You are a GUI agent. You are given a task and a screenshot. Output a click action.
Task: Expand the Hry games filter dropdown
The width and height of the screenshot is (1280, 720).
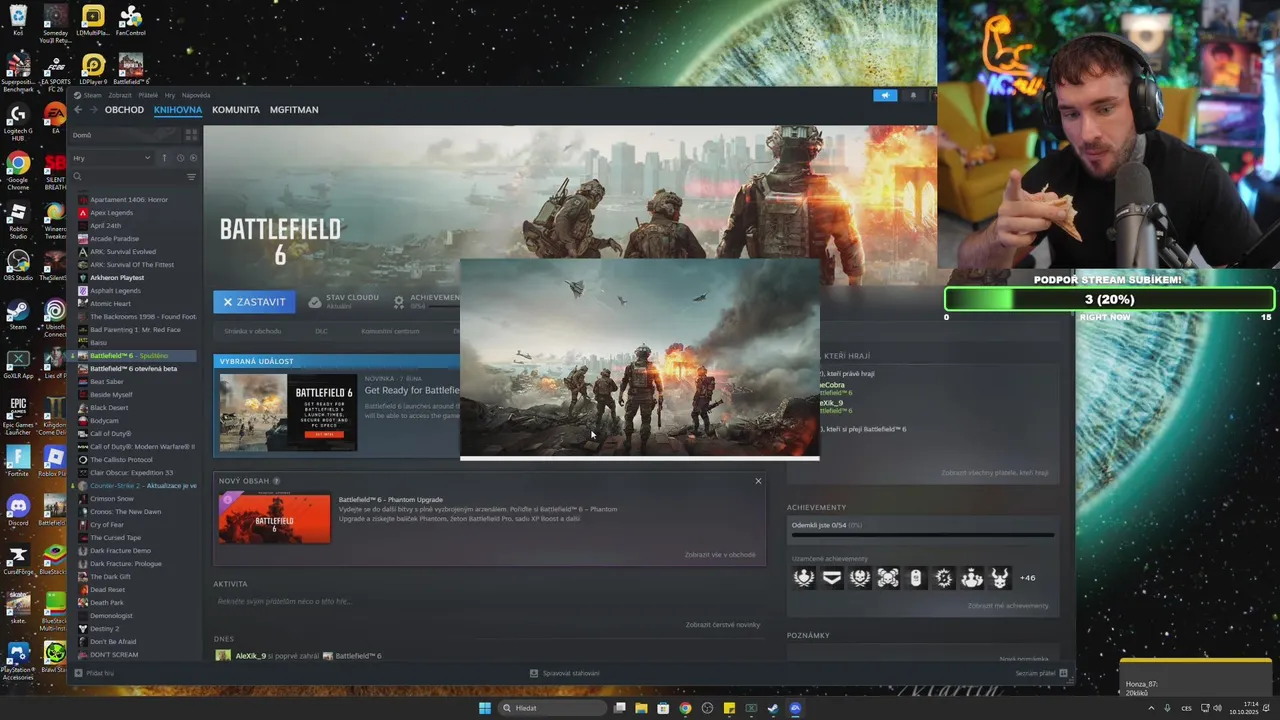(x=111, y=158)
